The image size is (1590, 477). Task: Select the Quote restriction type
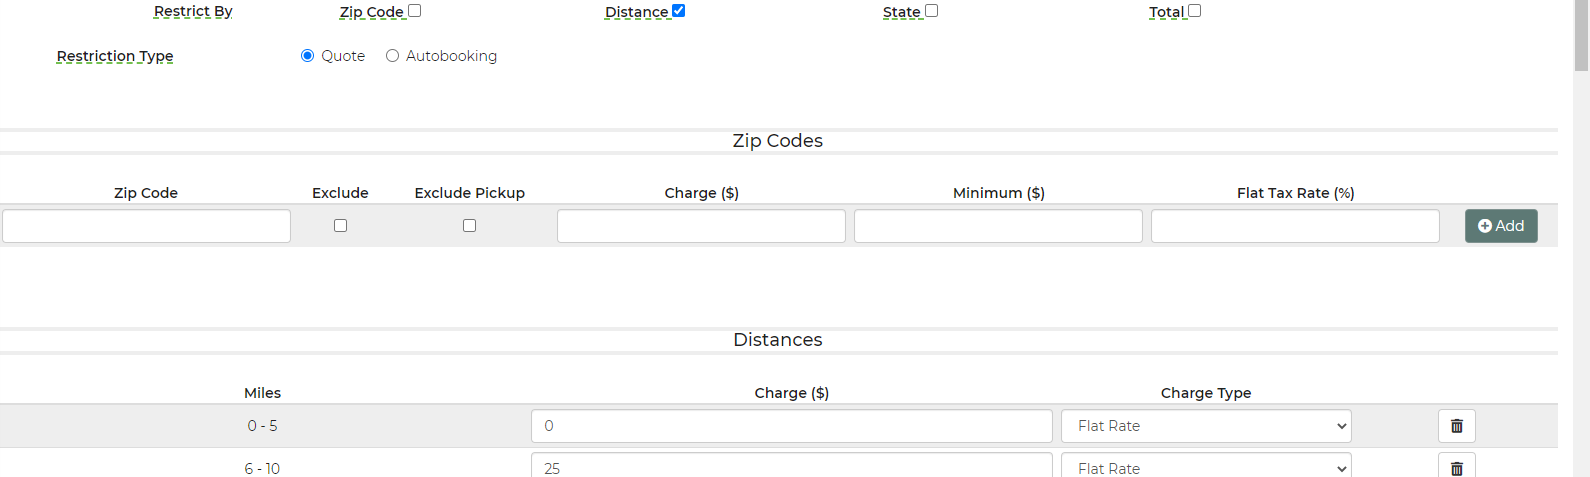click(x=308, y=56)
